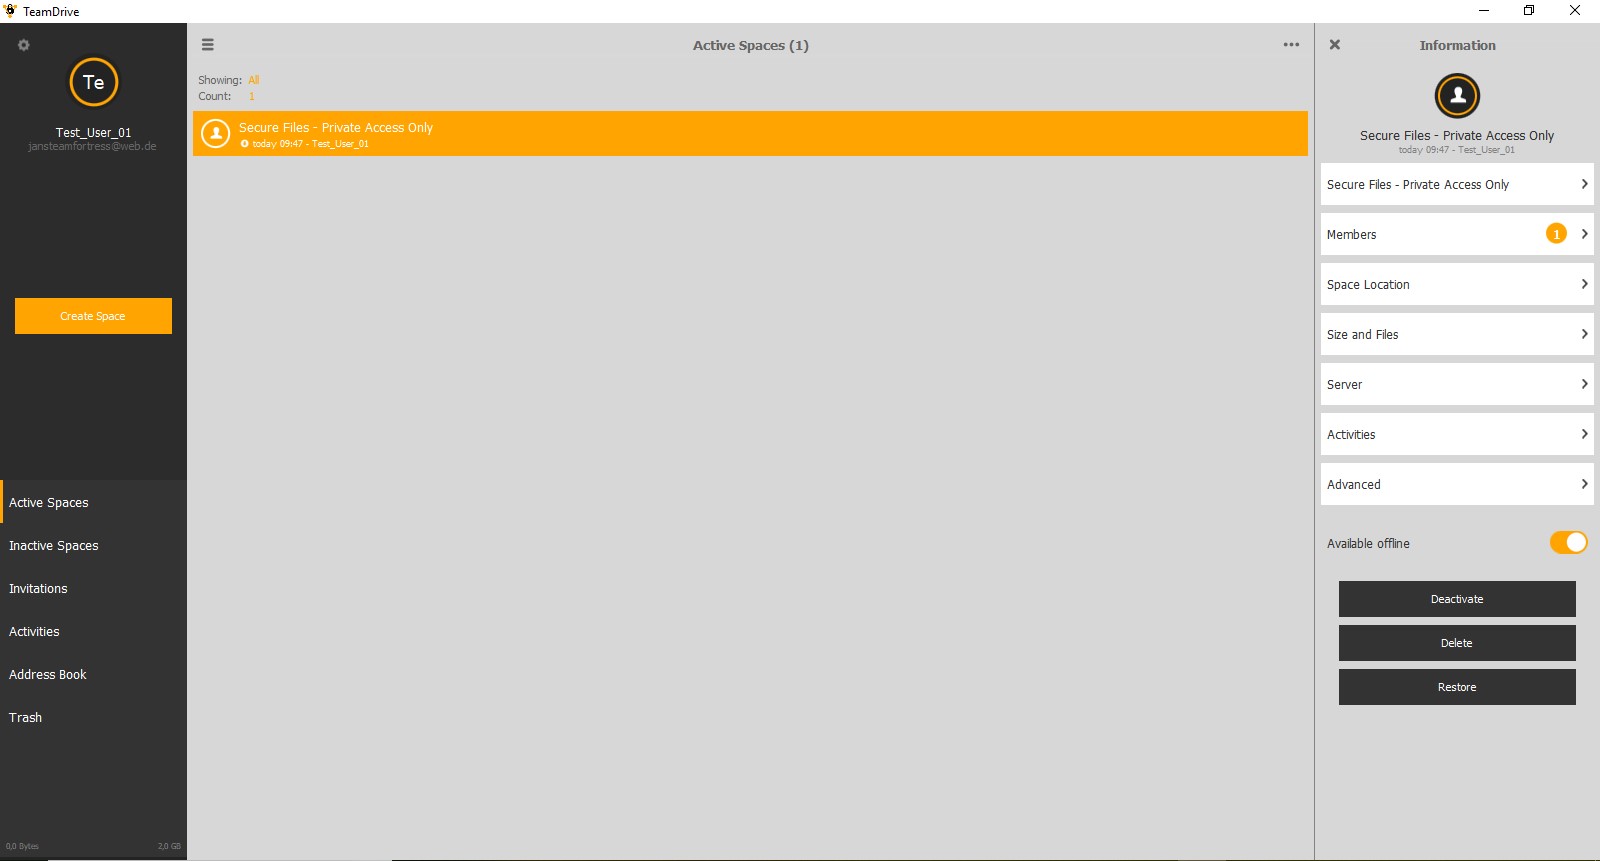Open Inactive Spaces in the sidebar

pos(93,545)
